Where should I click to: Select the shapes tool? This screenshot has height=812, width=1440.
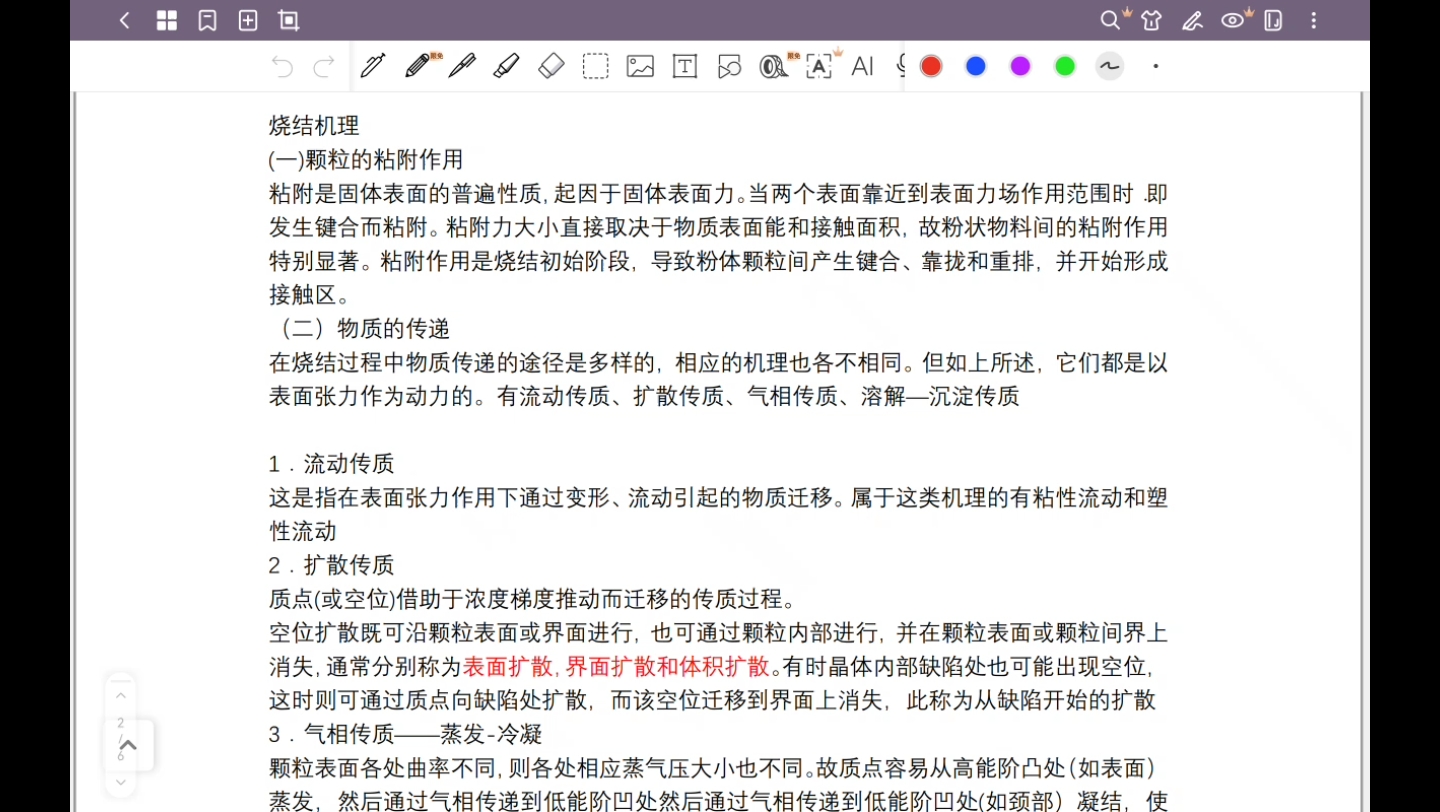pyautogui.click(x=729, y=67)
